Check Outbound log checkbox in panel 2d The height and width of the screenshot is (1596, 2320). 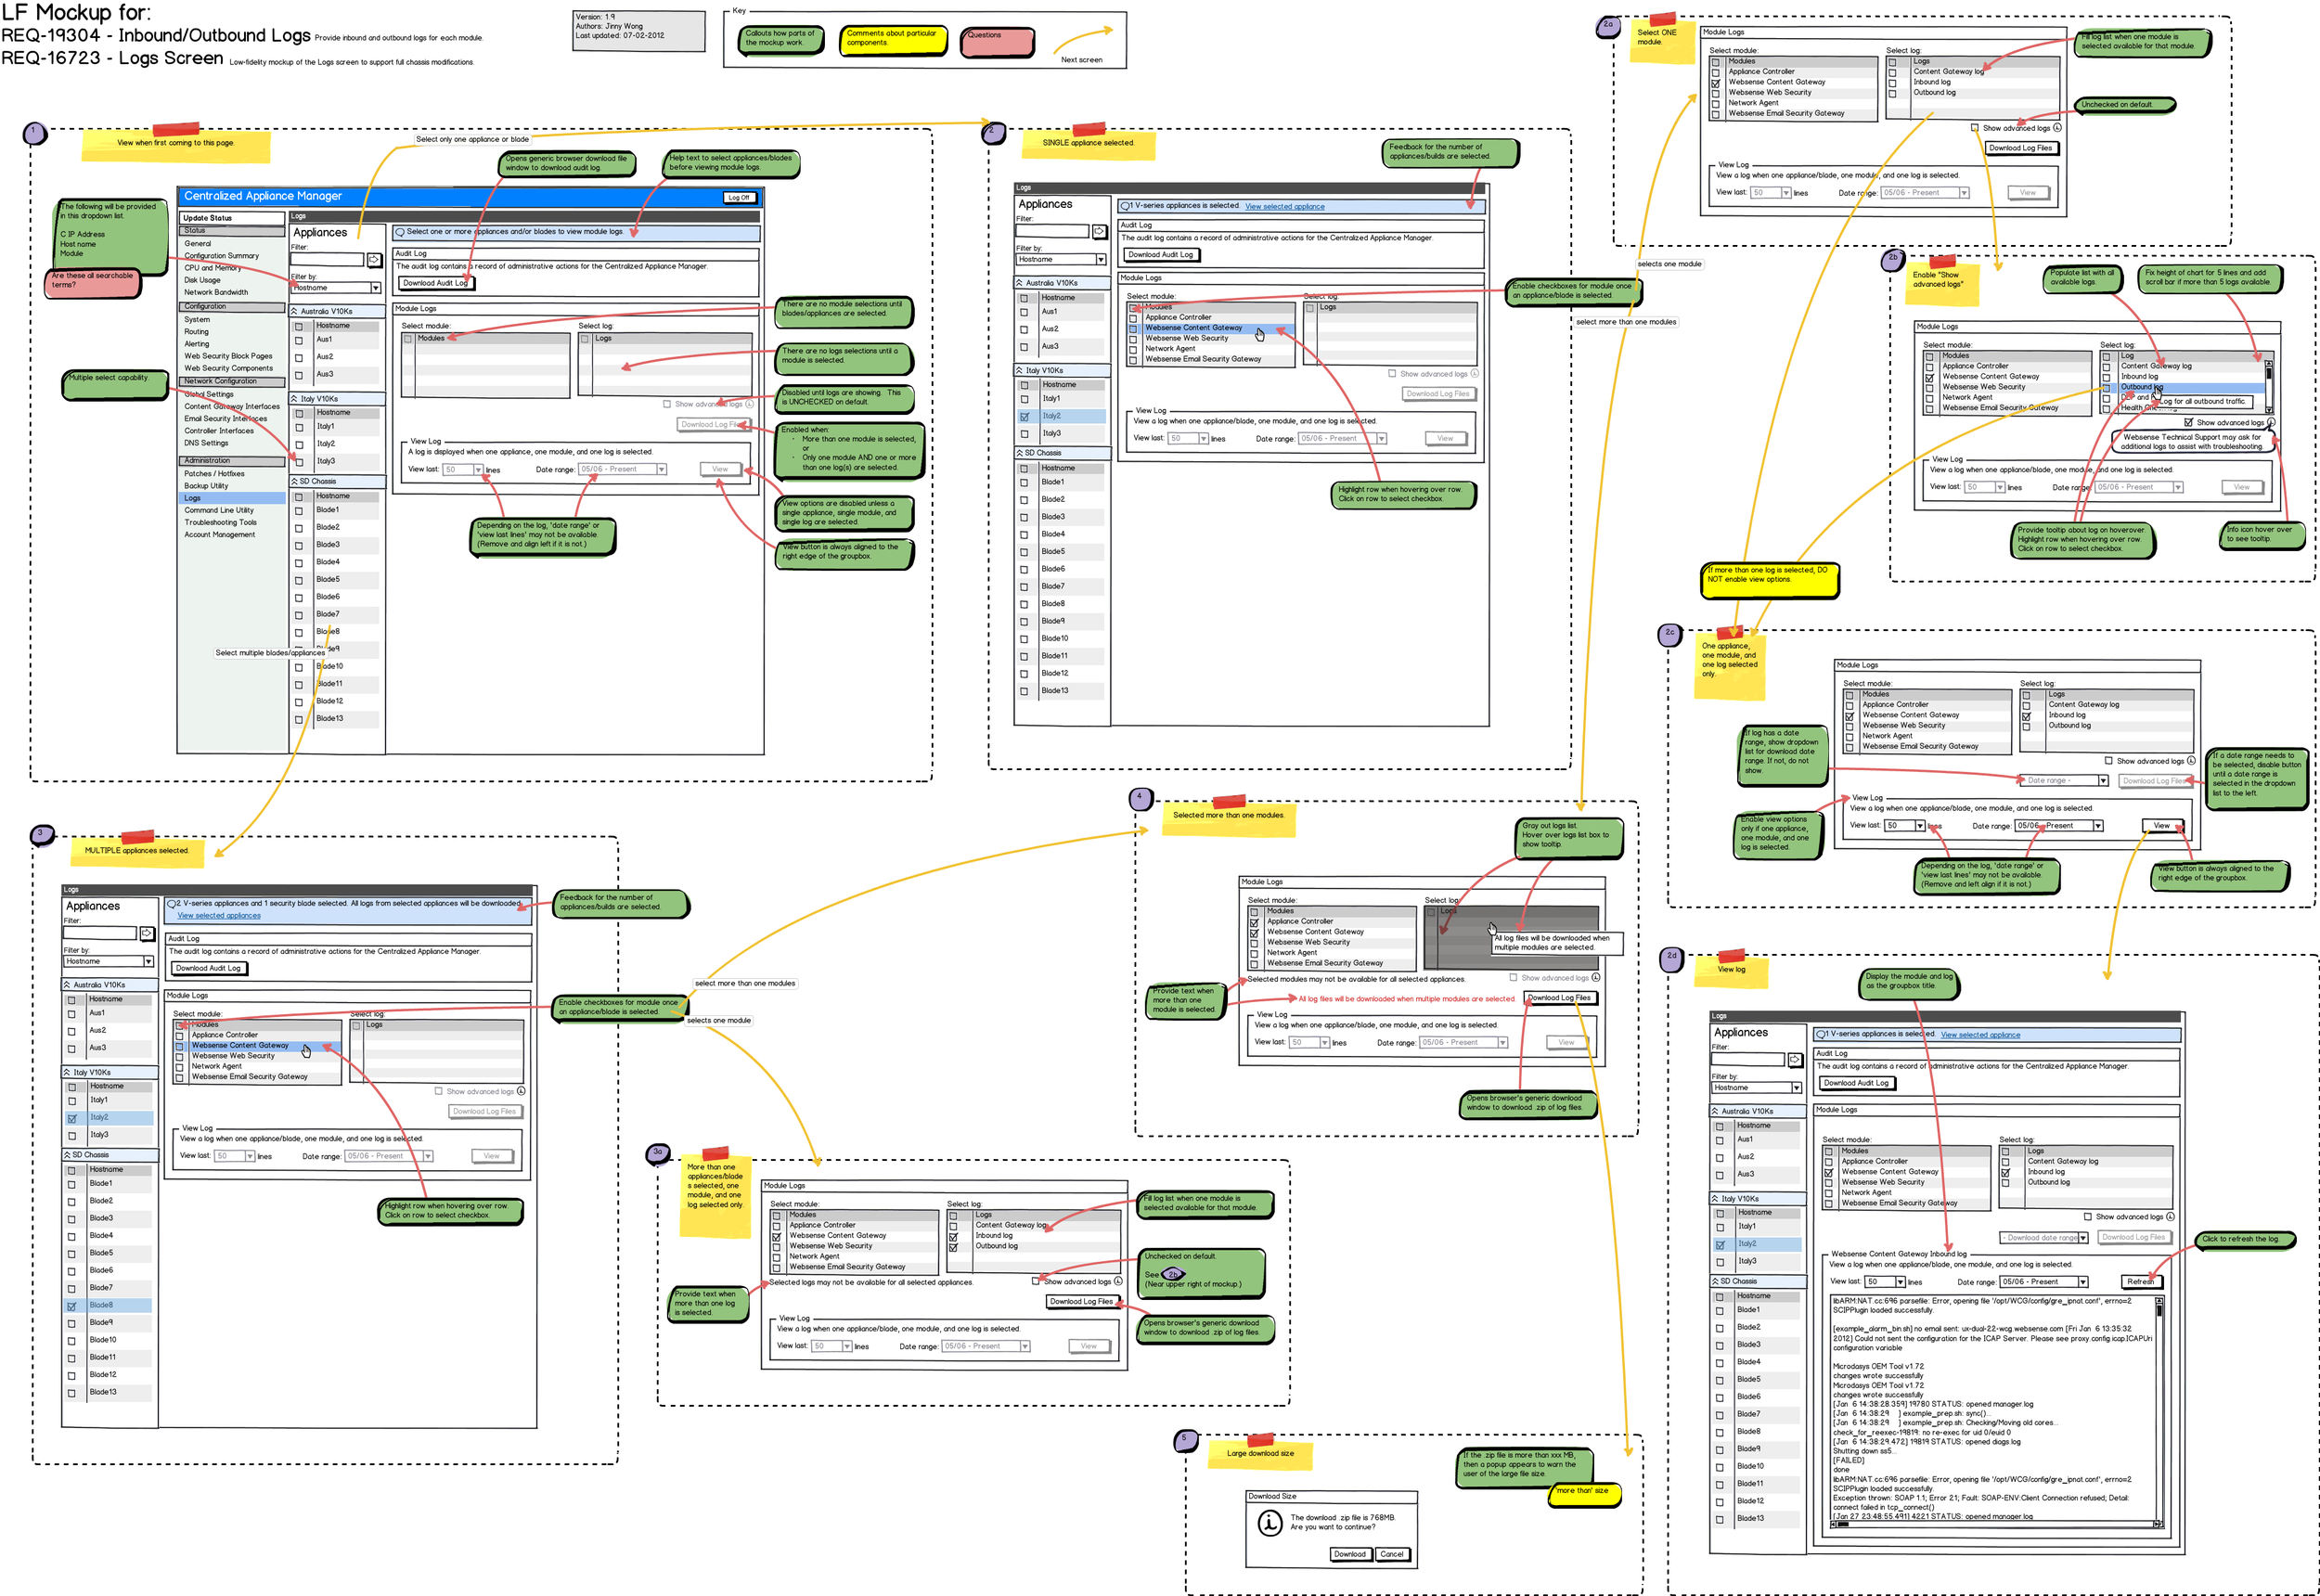point(2005,1183)
